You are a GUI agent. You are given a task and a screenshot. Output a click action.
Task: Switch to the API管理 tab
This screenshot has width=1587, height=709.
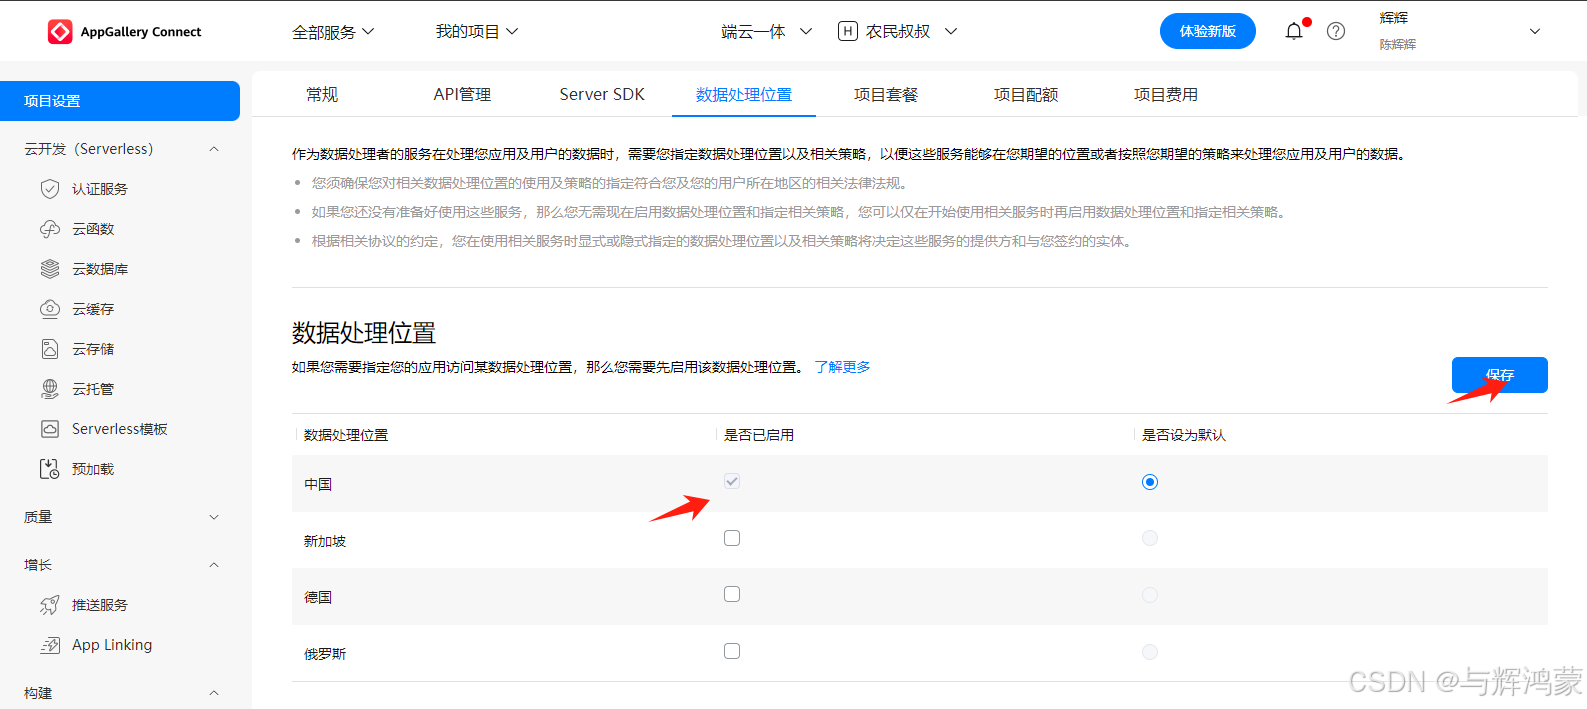(462, 94)
